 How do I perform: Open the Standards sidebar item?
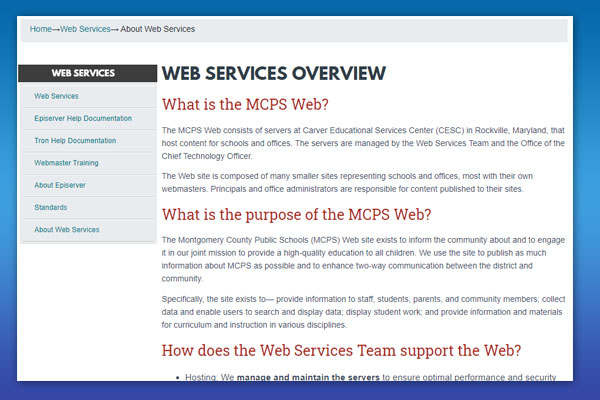click(x=51, y=207)
